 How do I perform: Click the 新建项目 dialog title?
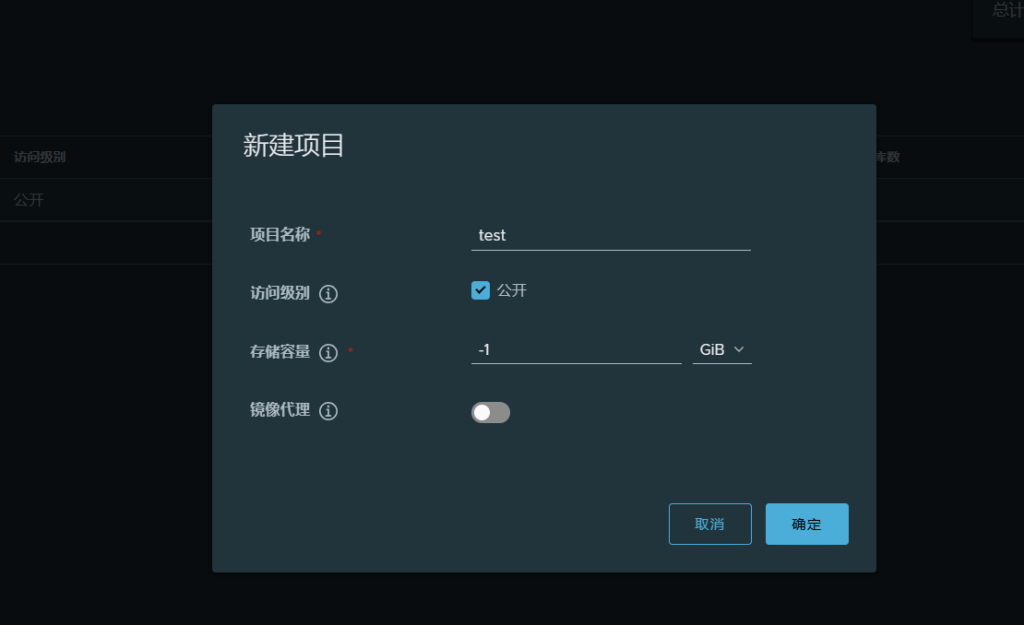click(294, 145)
